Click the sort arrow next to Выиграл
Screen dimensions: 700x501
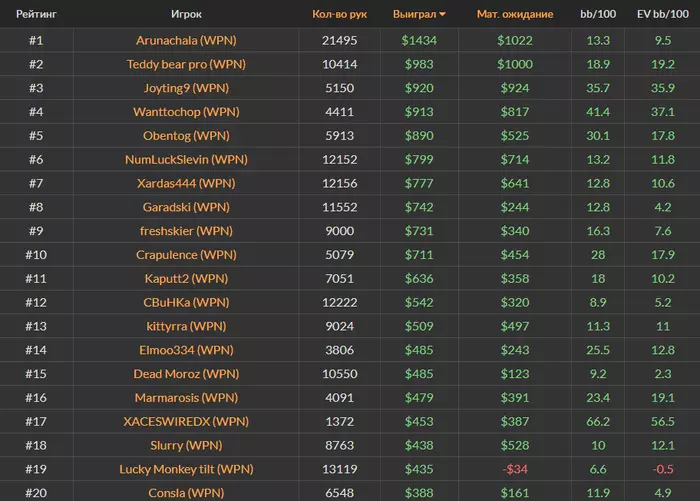click(443, 16)
